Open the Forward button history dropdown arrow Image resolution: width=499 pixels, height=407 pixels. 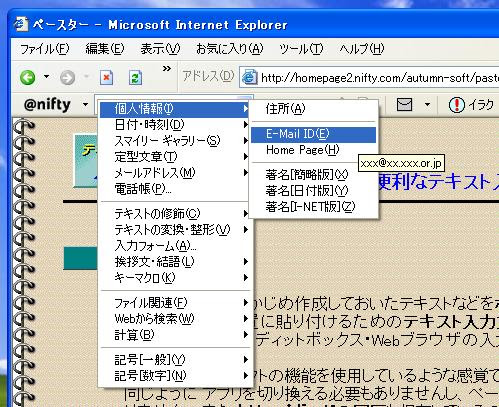pyautogui.click(x=86, y=77)
